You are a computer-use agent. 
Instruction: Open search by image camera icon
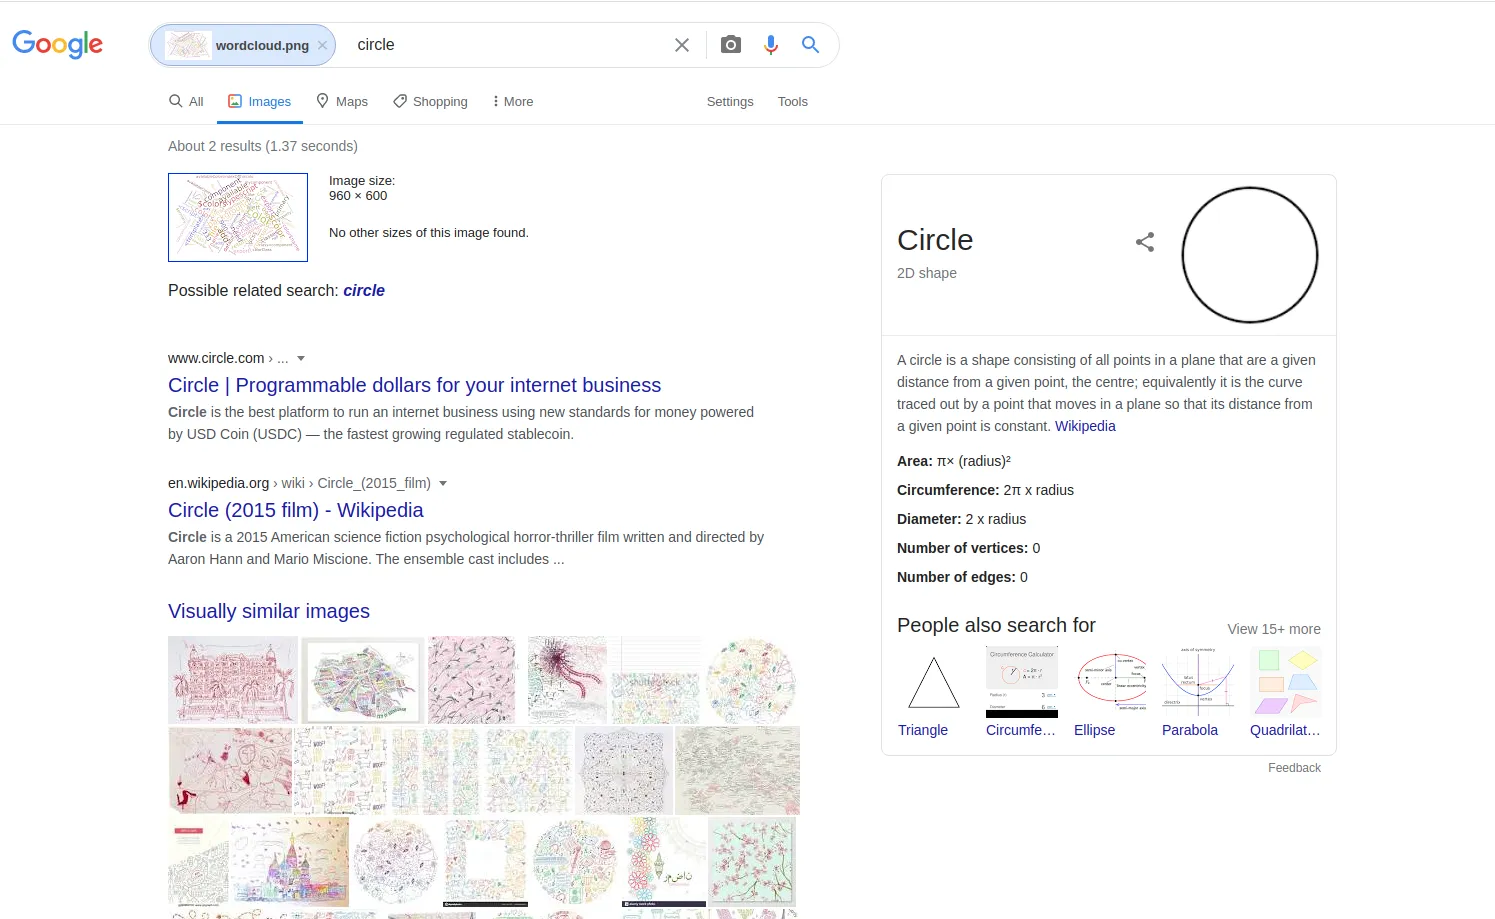731,45
